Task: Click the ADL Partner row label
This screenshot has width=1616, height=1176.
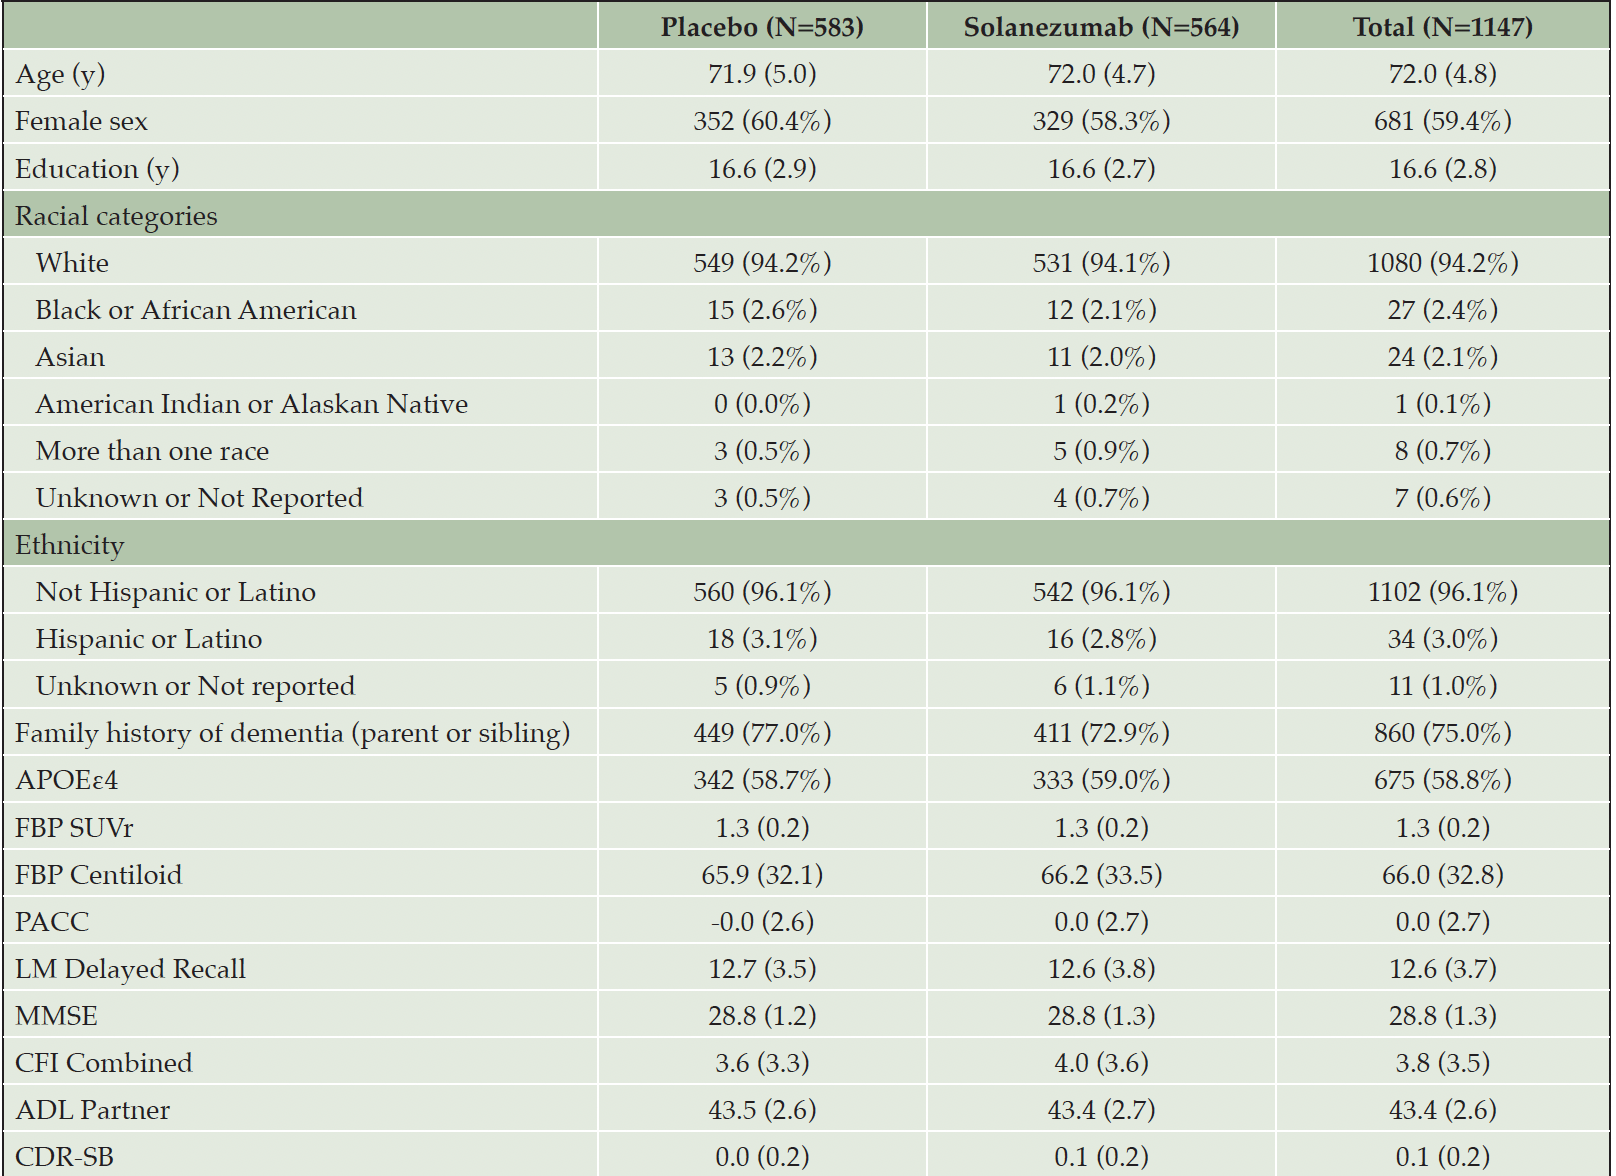Action: 92,1110
